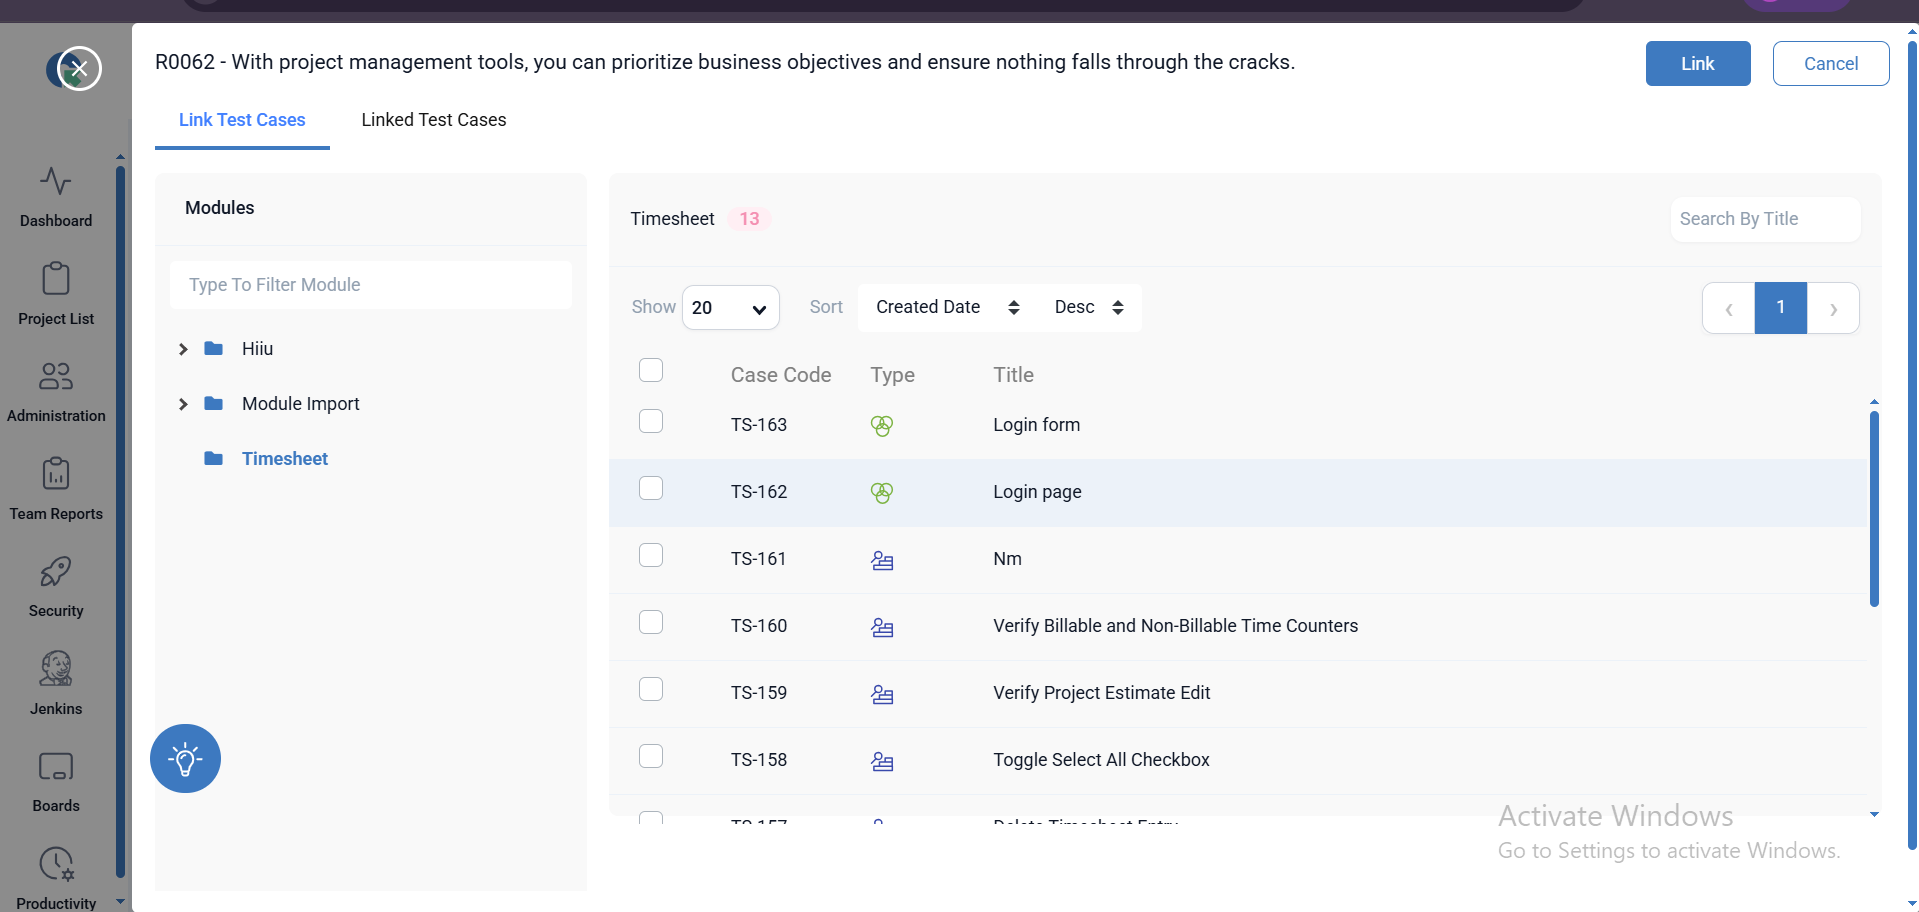Click the Search By Title field
The image size is (1919, 912).
click(x=1764, y=219)
